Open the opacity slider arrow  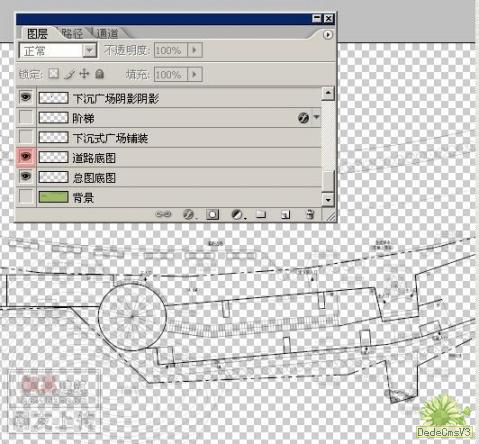tap(195, 50)
